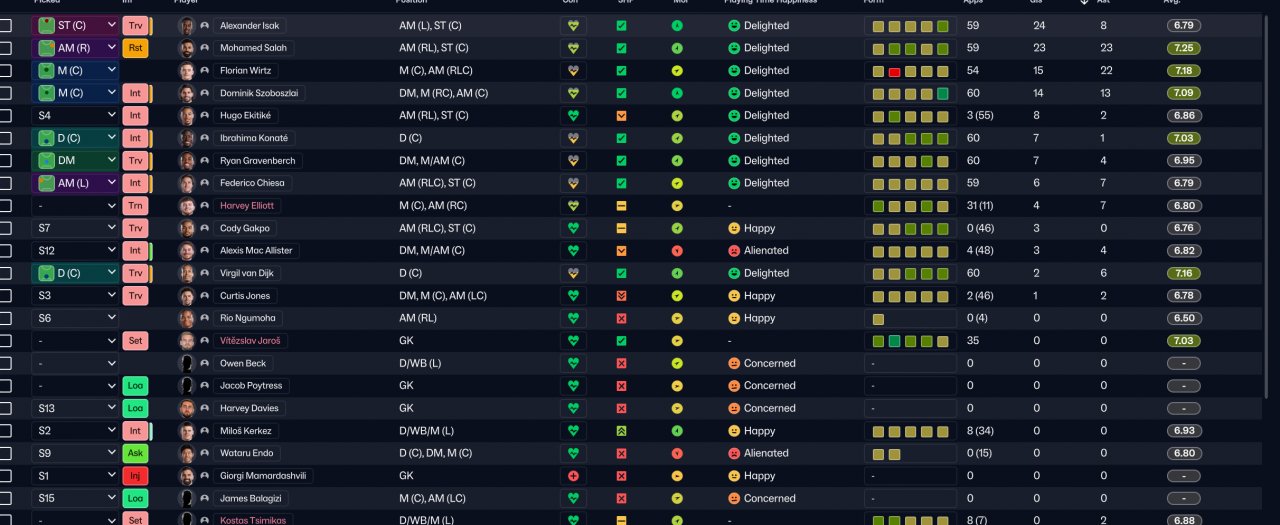The width and height of the screenshot is (1280, 525).
Task: Open Harvey Elliott's player profile link
Action: pos(248,206)
